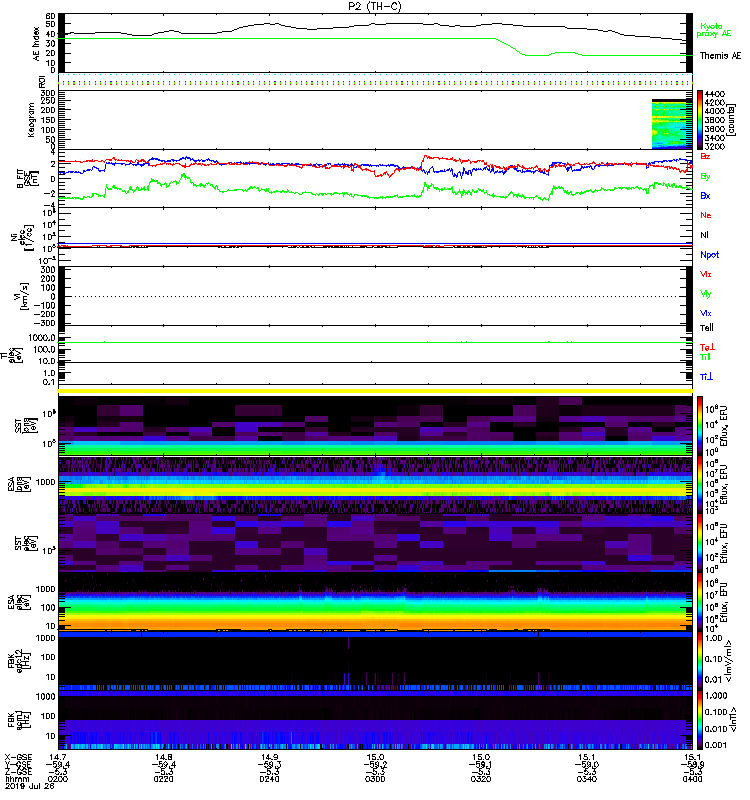
Task: Click the 0300 time tick label
Action: (x=375, y=779)
